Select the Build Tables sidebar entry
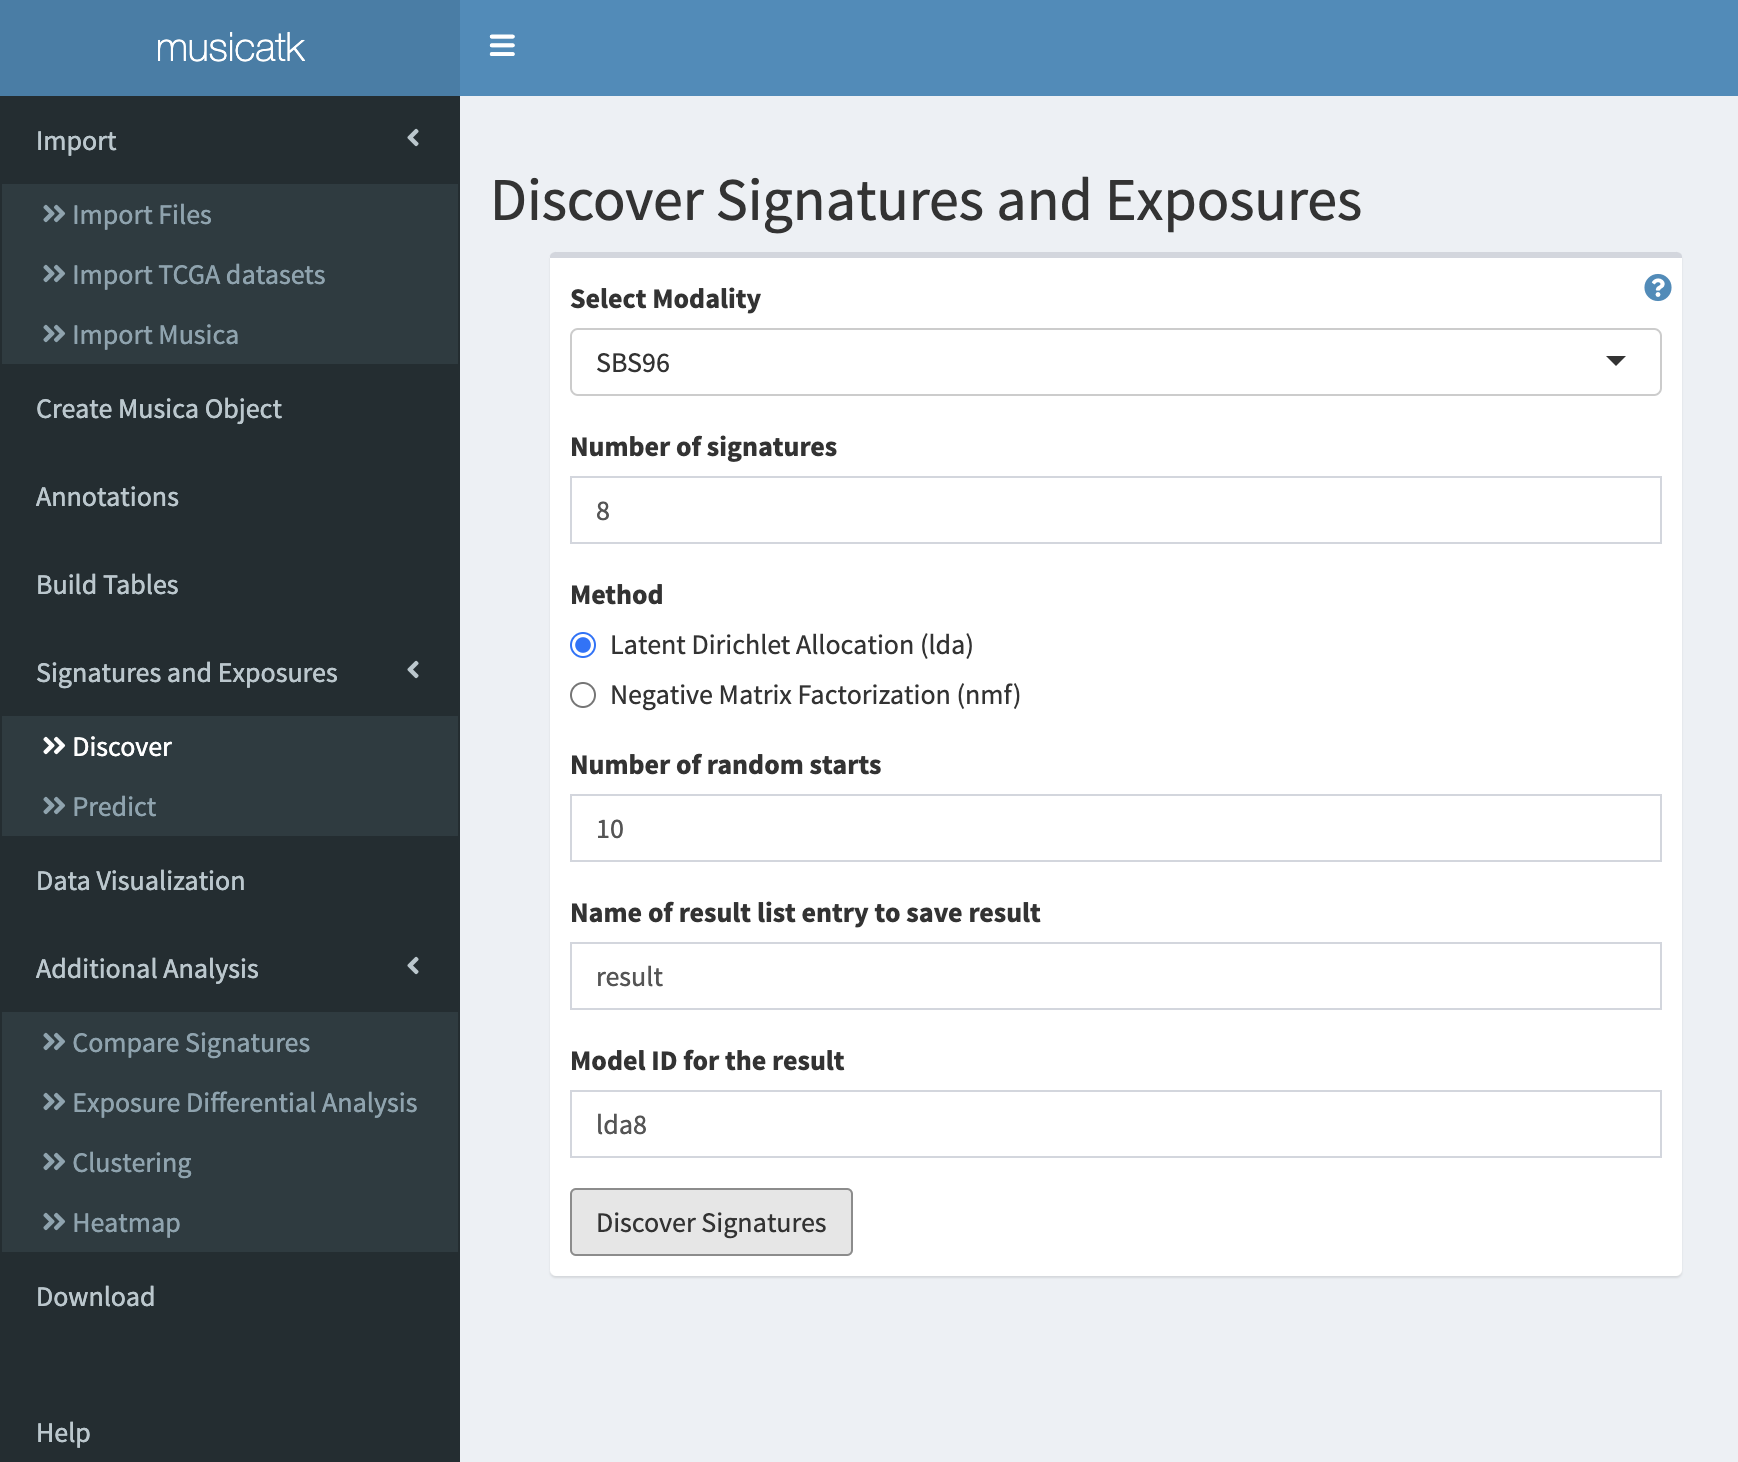 click(107, 584)
